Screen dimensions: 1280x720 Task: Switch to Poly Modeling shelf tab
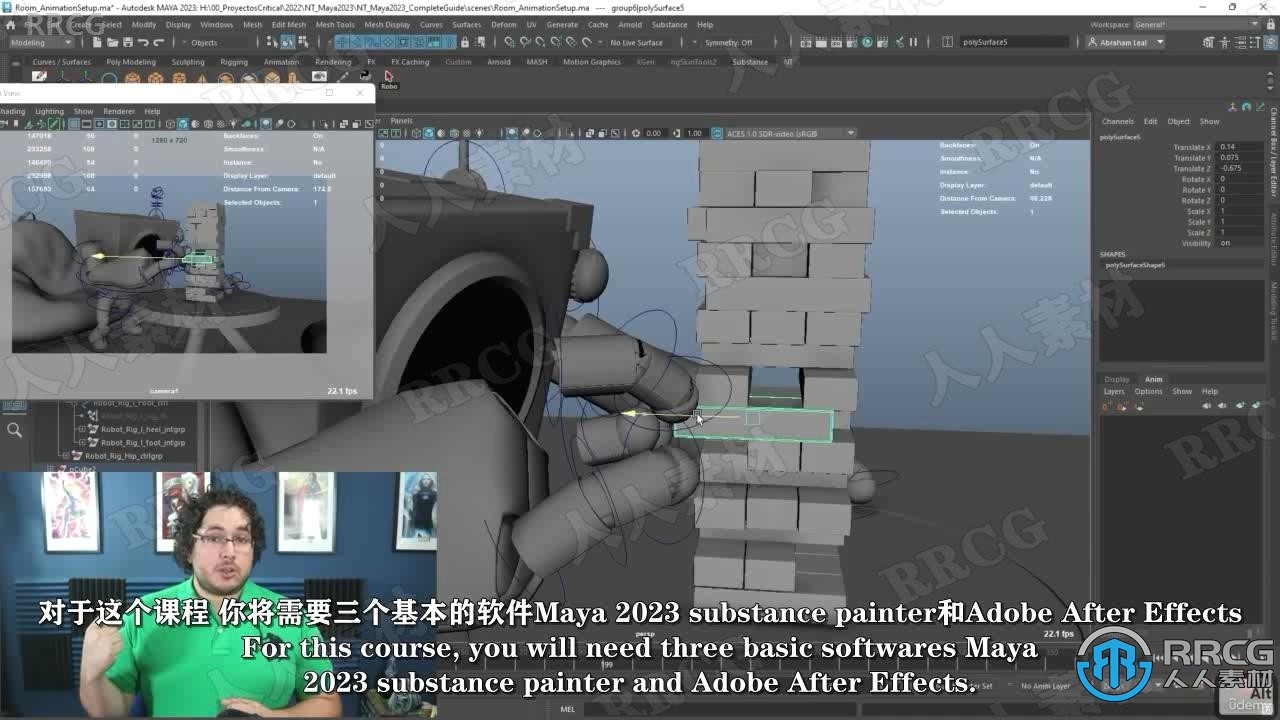pyautogui.click(x=131, y=62)
